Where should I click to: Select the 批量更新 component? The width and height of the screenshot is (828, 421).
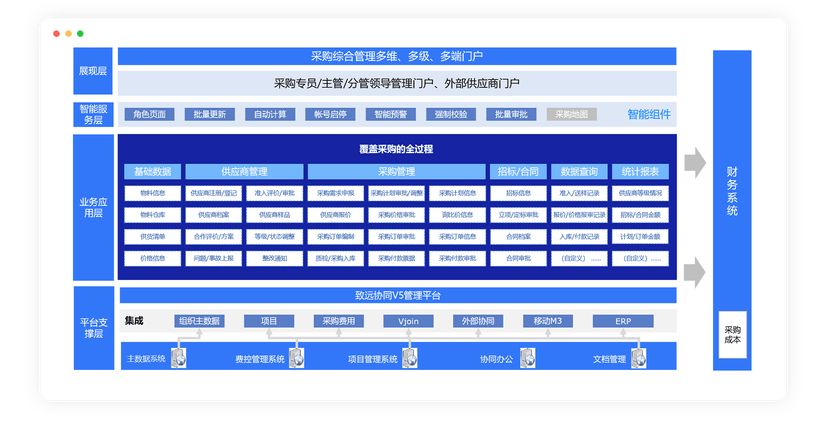210,114
